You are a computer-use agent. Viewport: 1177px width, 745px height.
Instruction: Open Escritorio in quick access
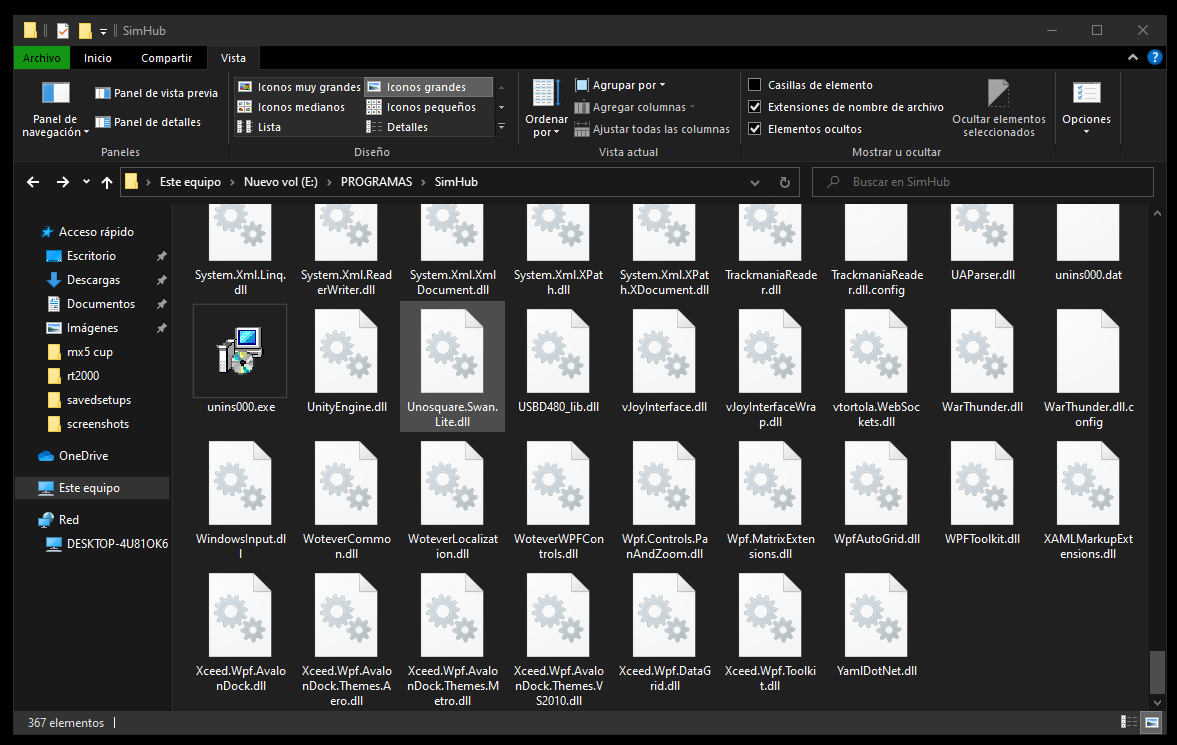pyautogui.click(x=91, y=256)
